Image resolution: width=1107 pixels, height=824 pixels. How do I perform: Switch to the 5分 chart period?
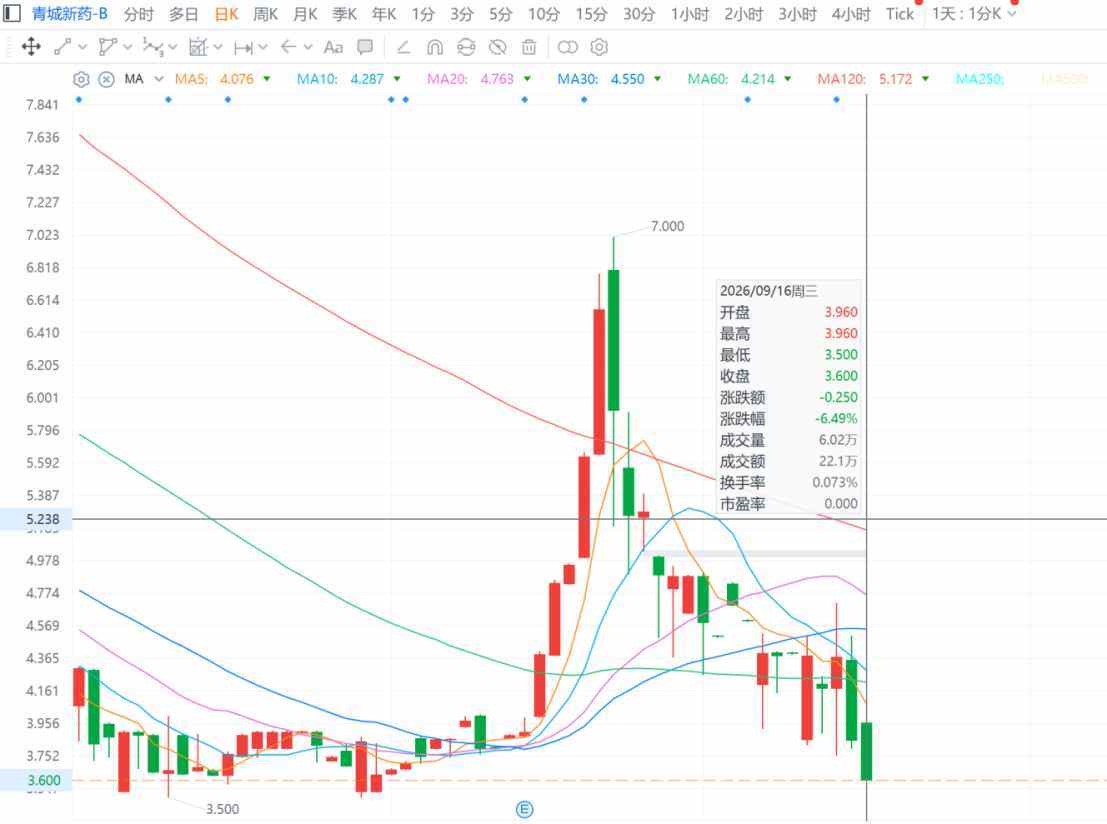(x=501, y=14)
